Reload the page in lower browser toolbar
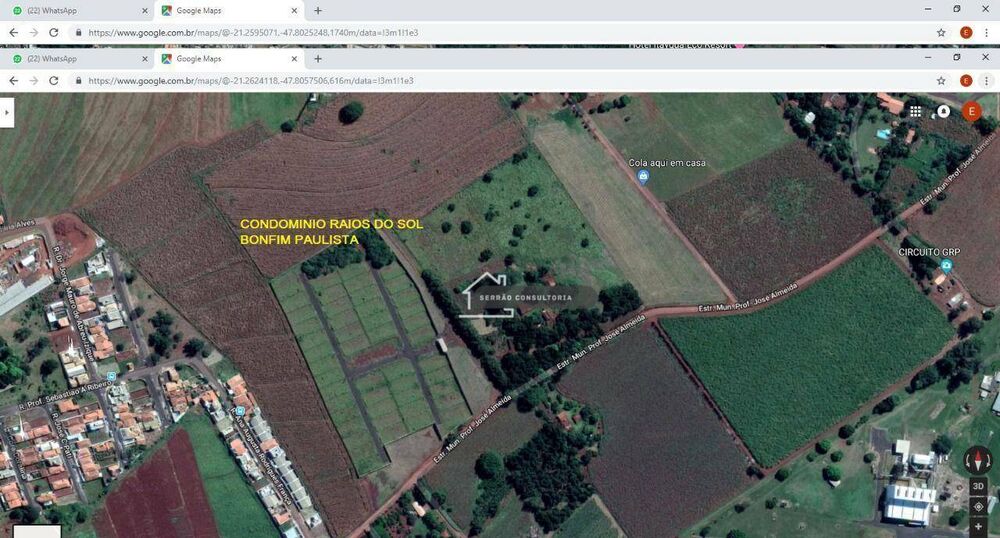Viewport: 1000px width, 538px height. tap(54, 81)
